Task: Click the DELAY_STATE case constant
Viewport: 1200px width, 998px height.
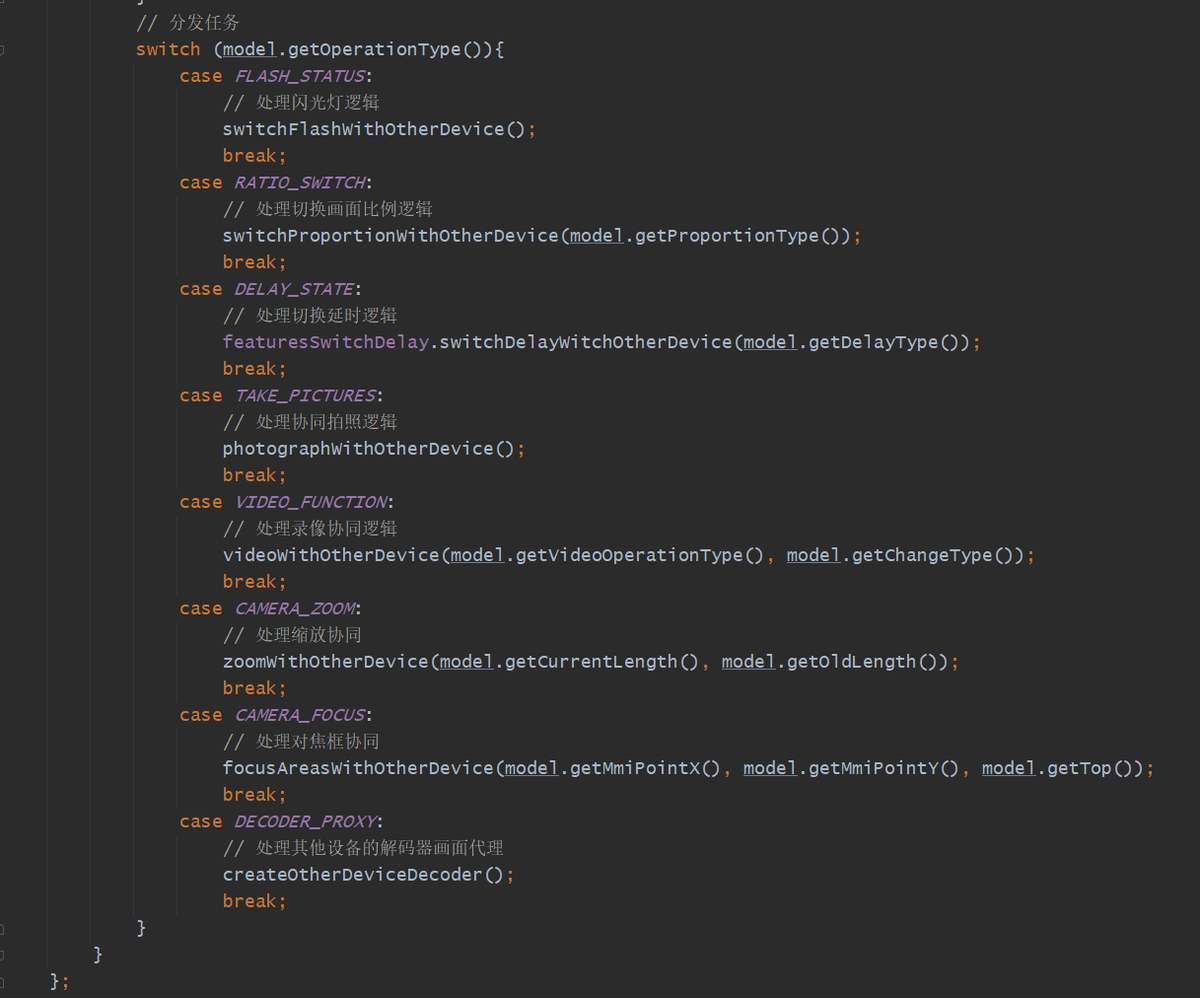Action: [x=294, y=289]
